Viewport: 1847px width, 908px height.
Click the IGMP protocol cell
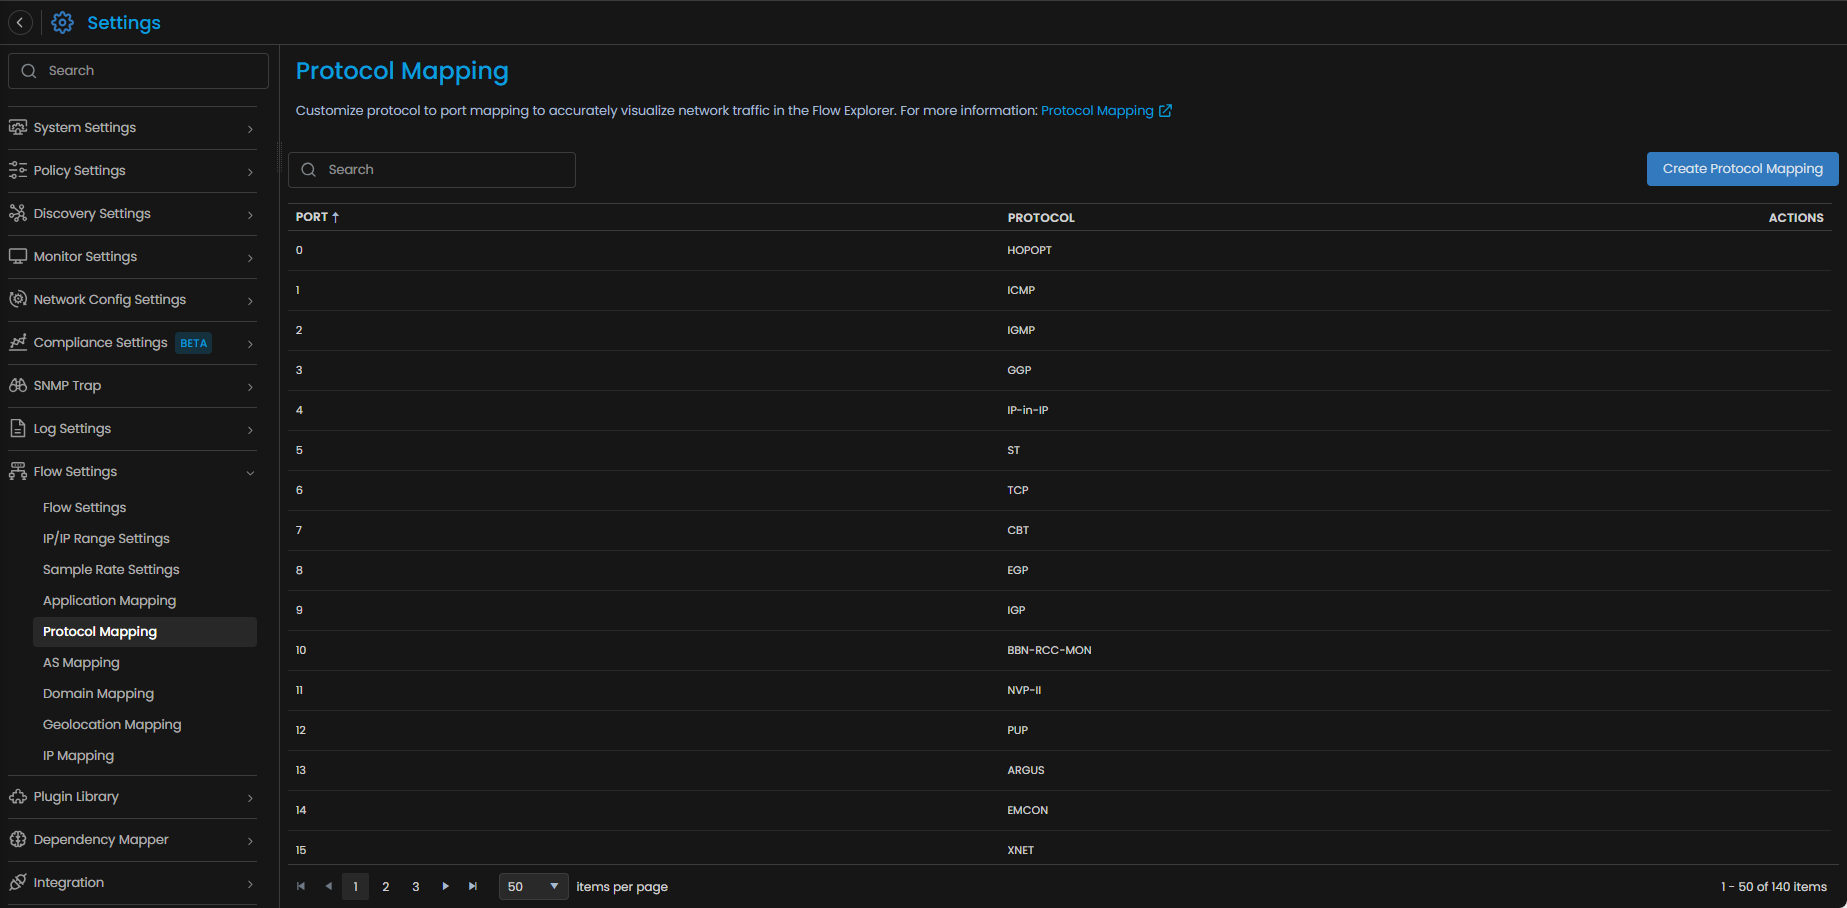click(1021, 330)
